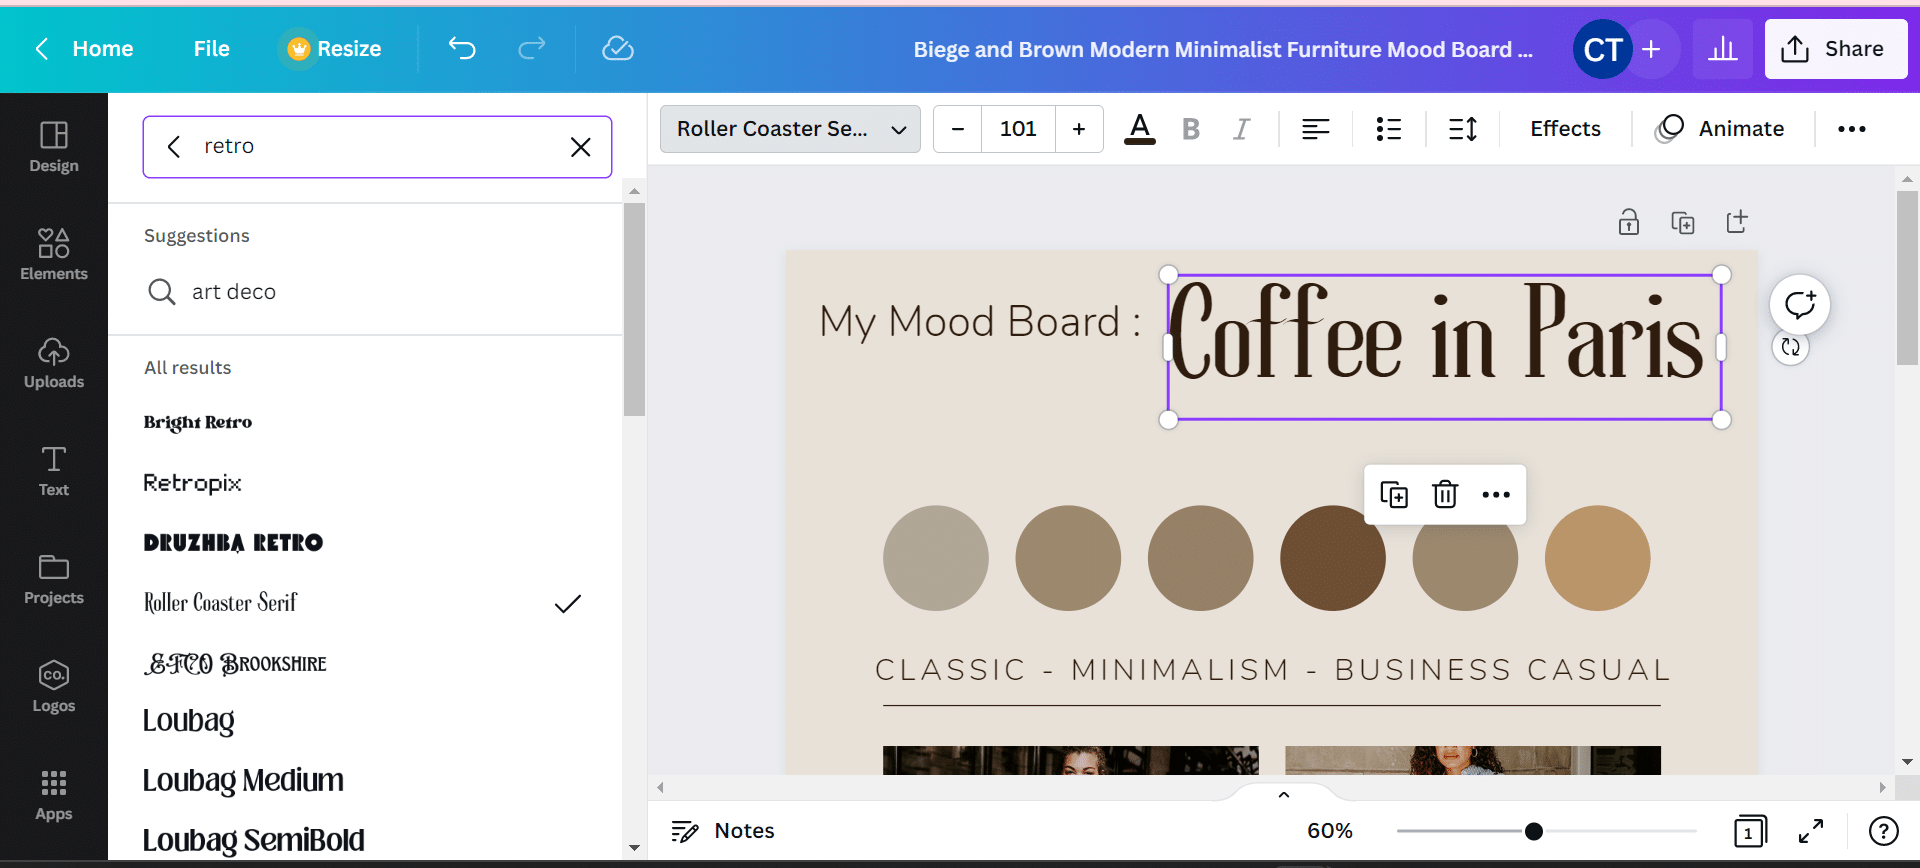Select the Bright Retro font
The height and width of the screenshot is (868, 1920).
pyautogui.click(x=198, y=422)
